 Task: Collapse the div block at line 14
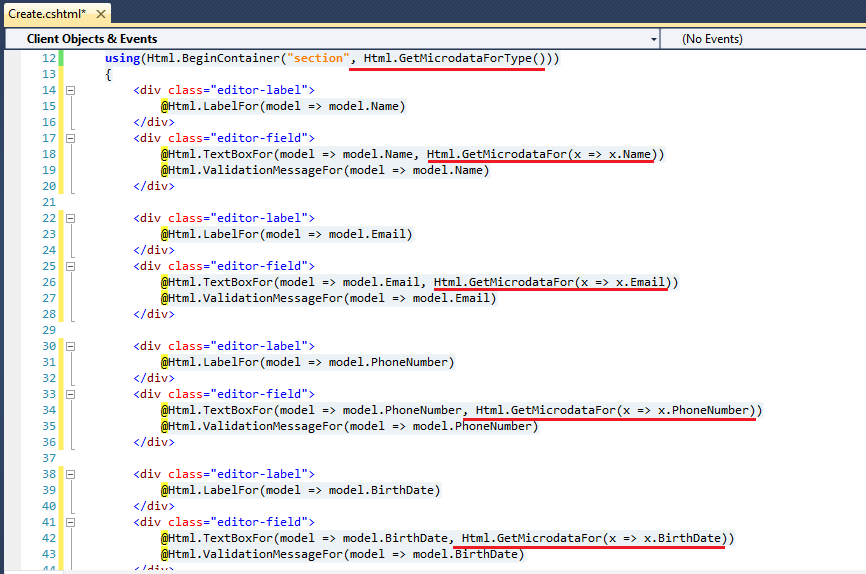(71, 90)
